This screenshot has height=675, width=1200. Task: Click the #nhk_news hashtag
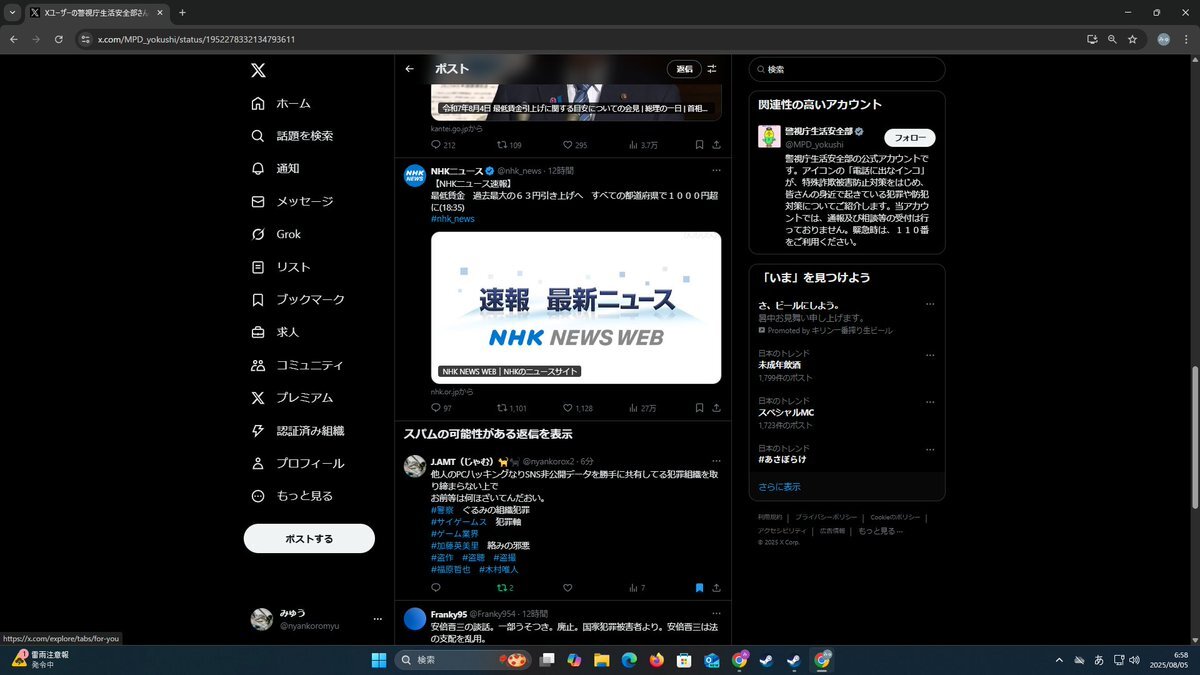[x=453, y=218]
